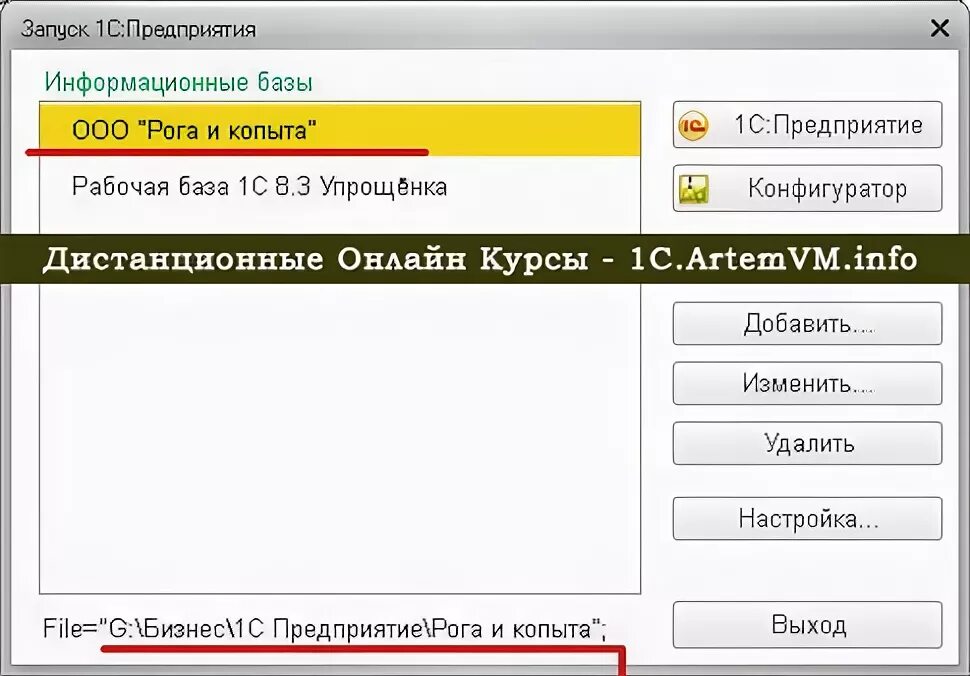Viewport: 970px width, 676px height.
Task: Exit the launcher via Выход button
Action: pos(807,625)
